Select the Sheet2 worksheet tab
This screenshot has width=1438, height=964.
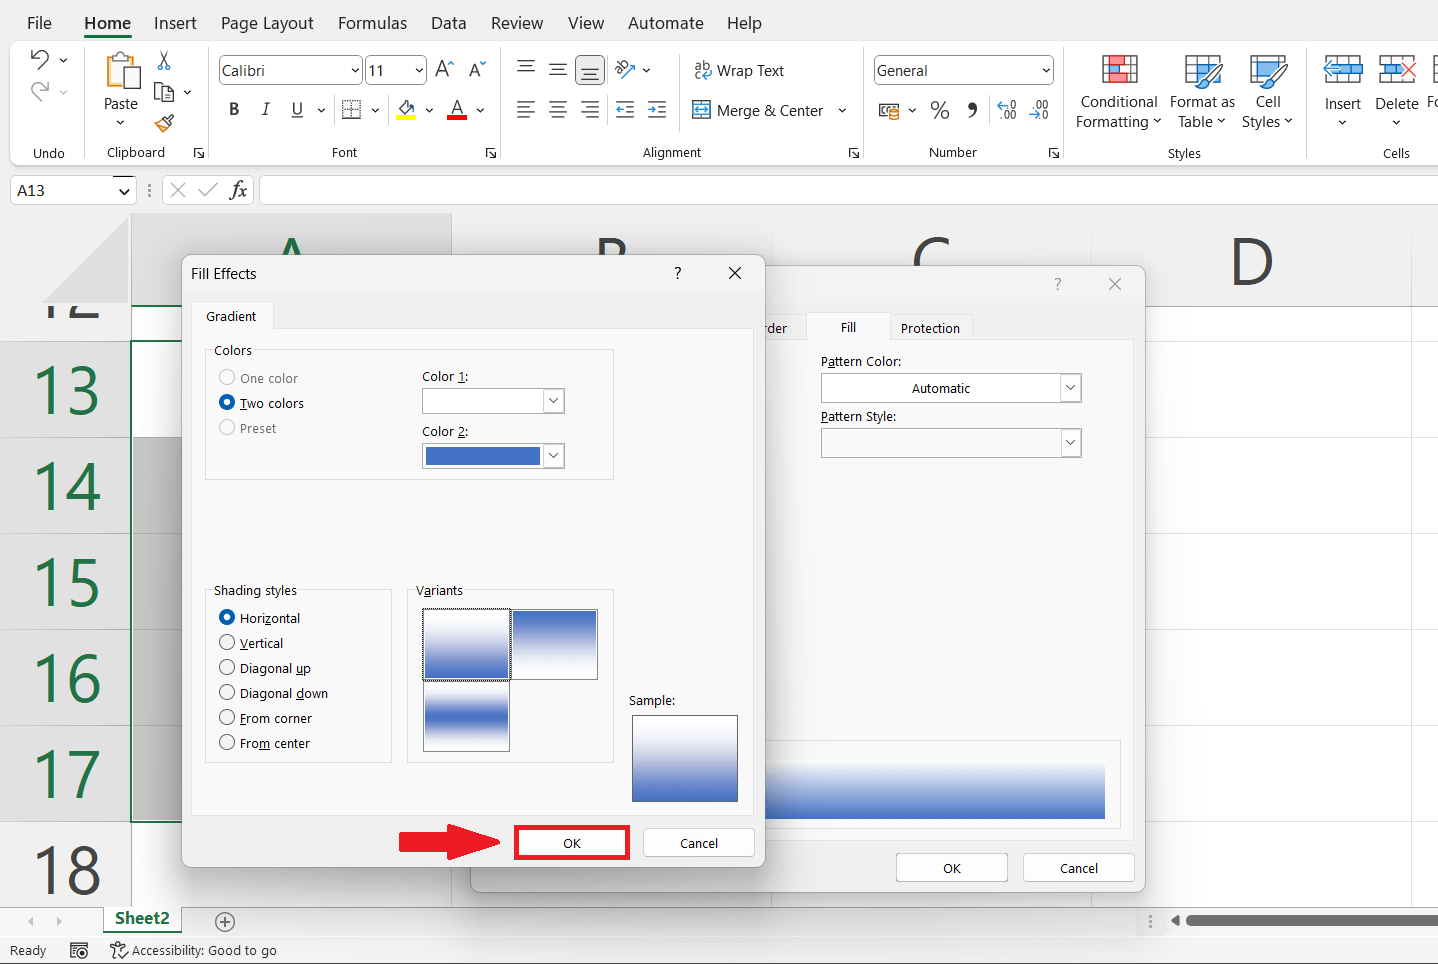point(141,918)
